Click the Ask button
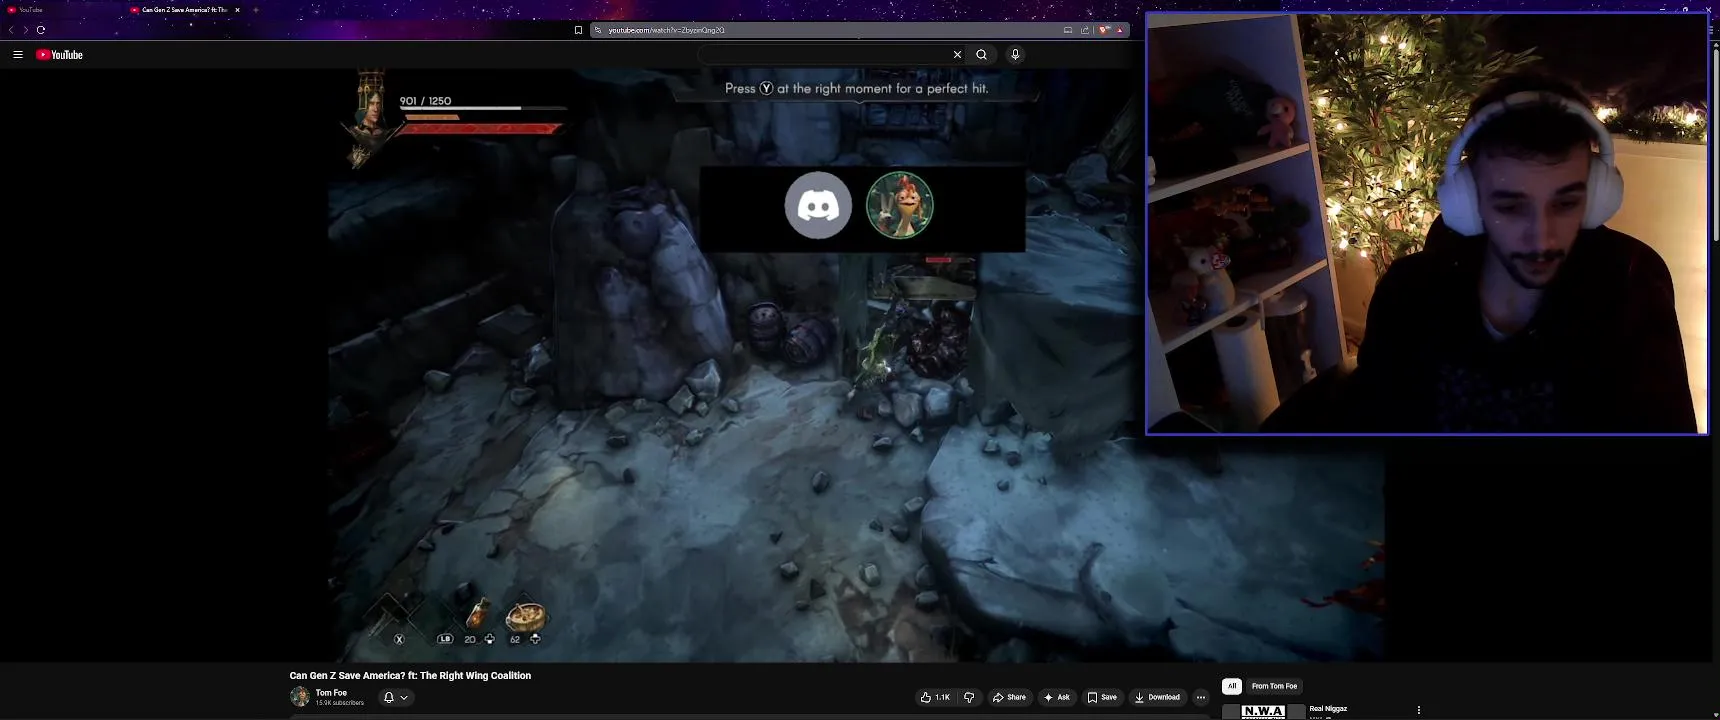The height and width of the screenshot is (720, 1720). pos(1057,698)
